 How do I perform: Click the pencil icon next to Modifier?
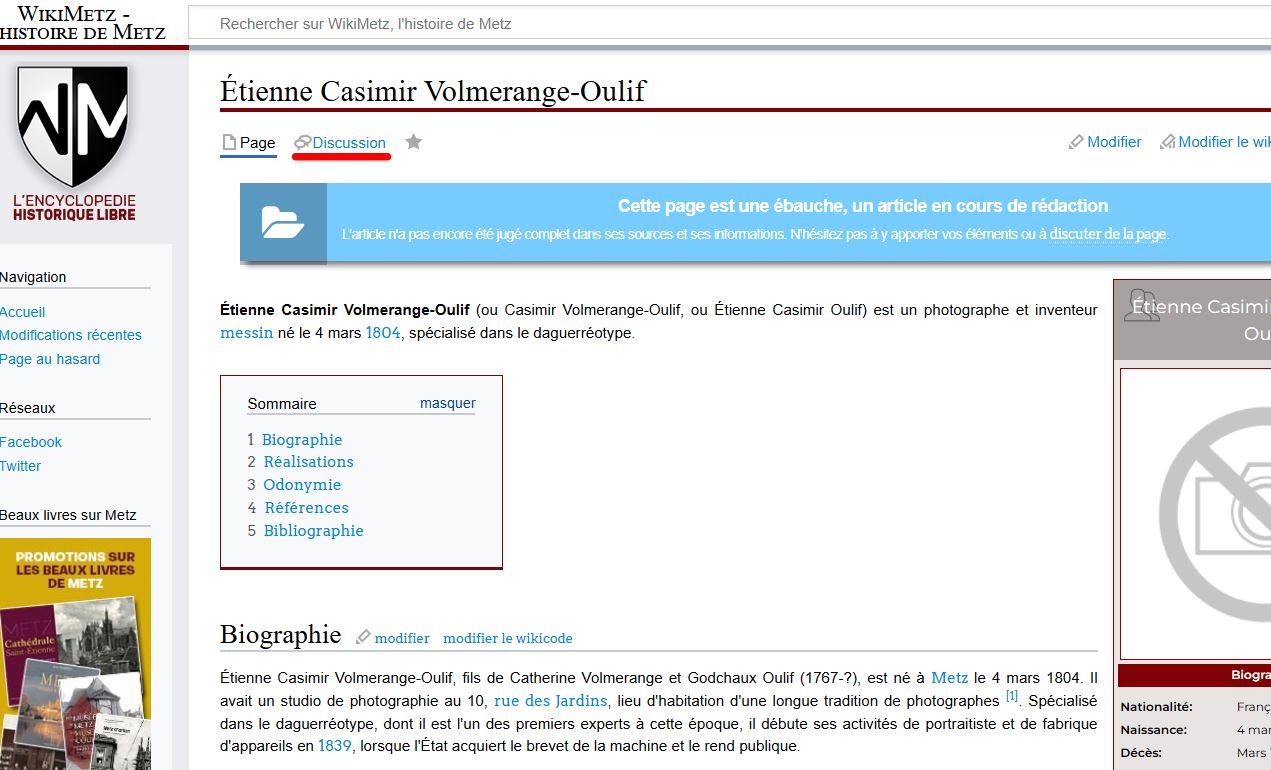point(1076,142)
